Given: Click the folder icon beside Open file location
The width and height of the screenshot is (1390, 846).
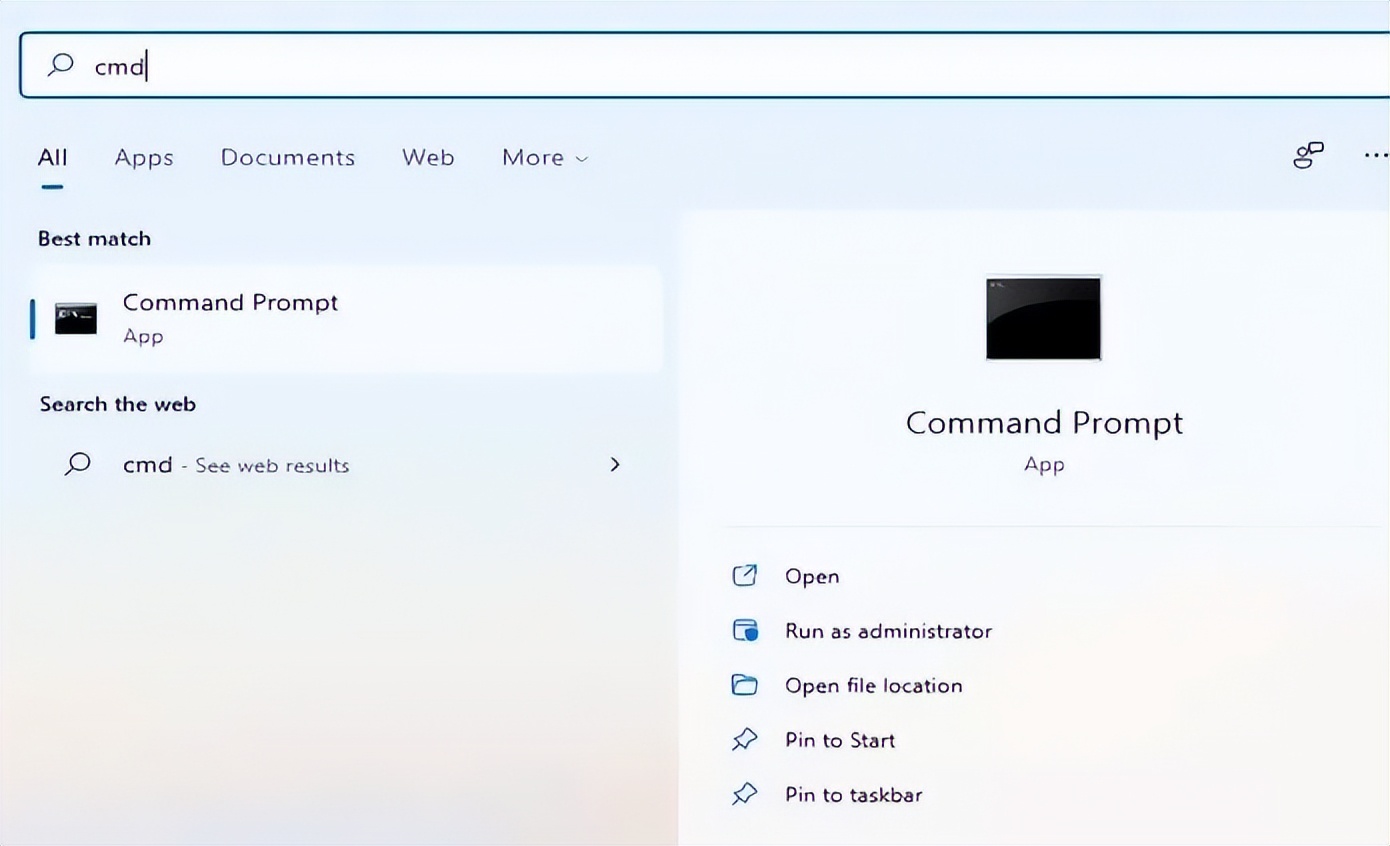Looking at the screenshot, I should 745,685.
